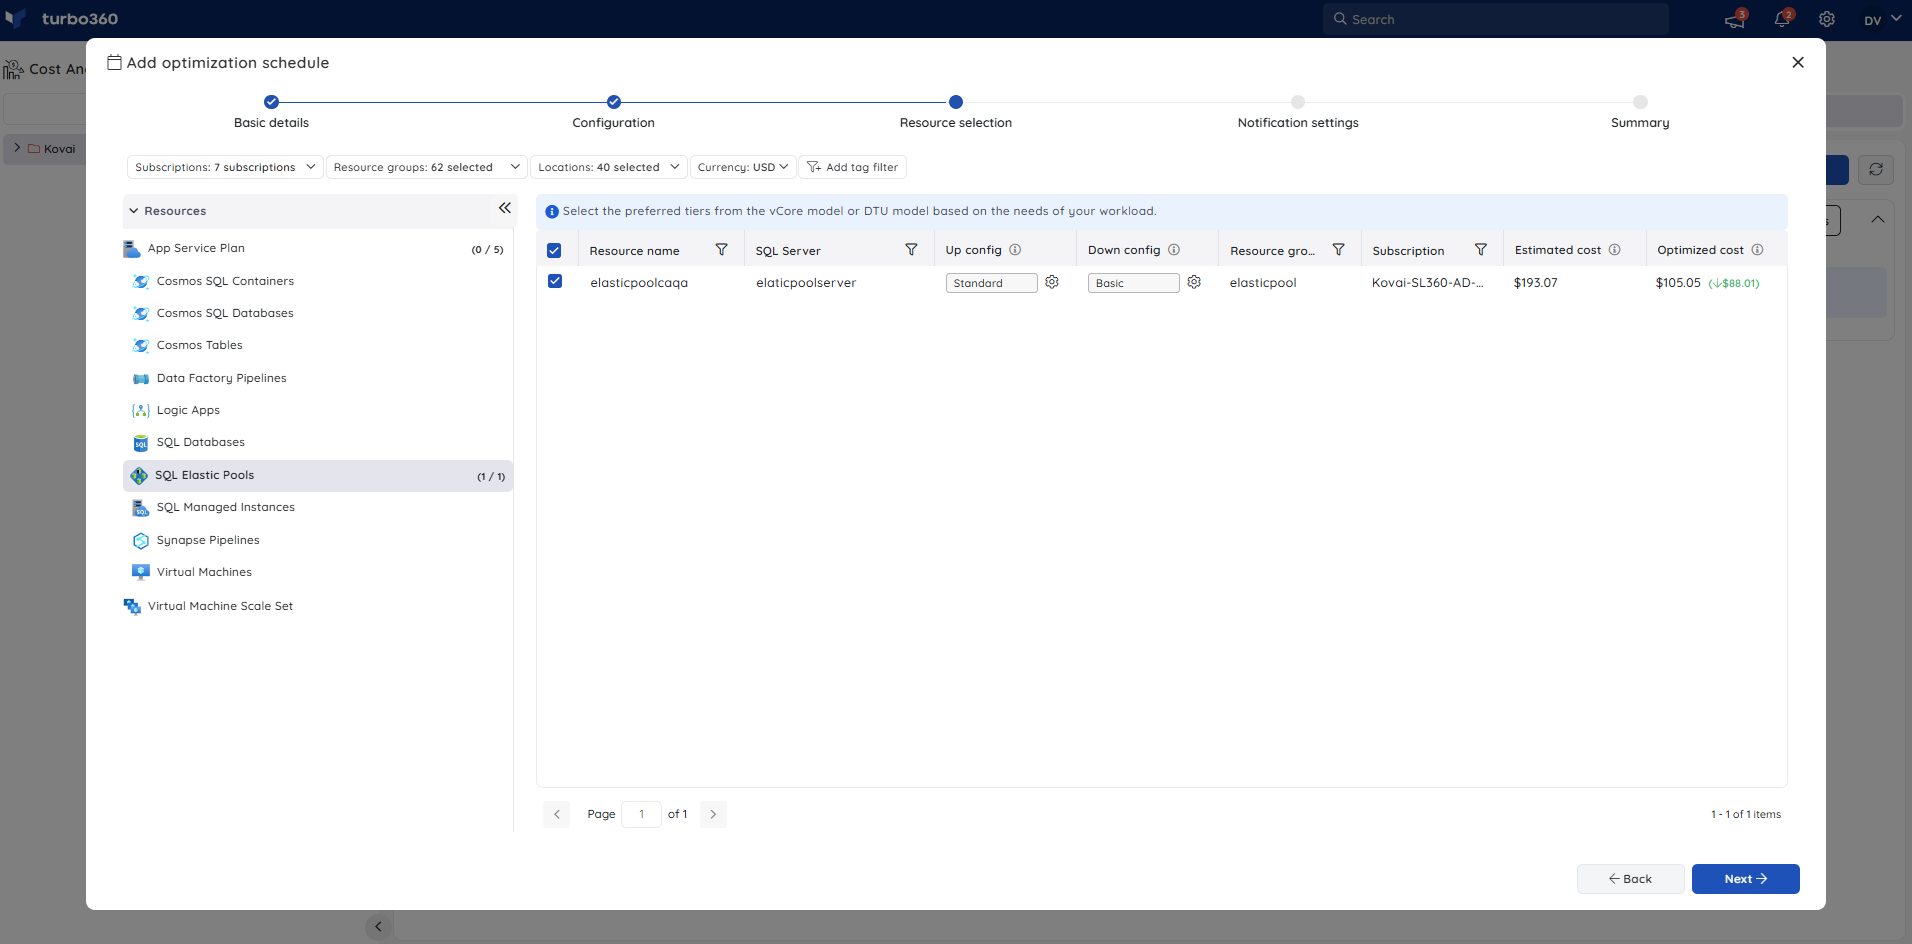The image size is (1912, 944).
Task: Collapse the sidebar with bottom chevron
Action: [378, 927]
